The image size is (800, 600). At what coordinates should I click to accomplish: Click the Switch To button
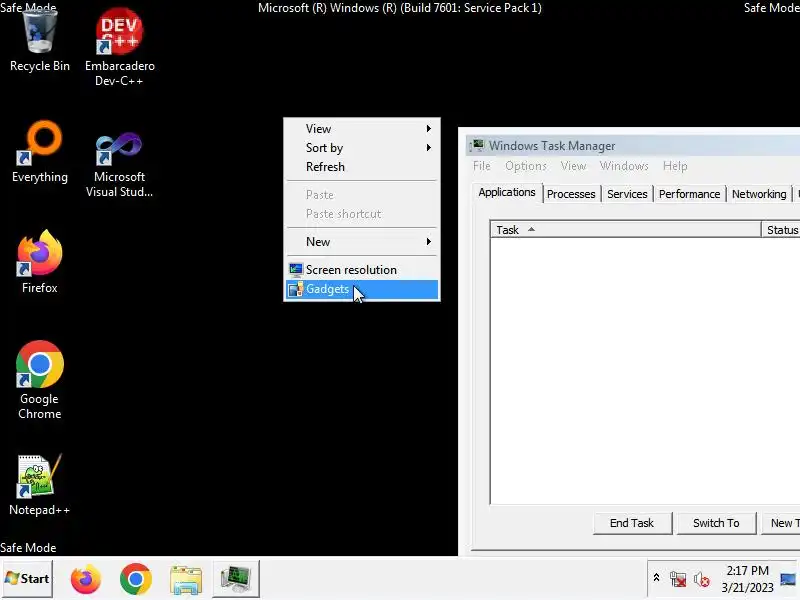[716, 523]
